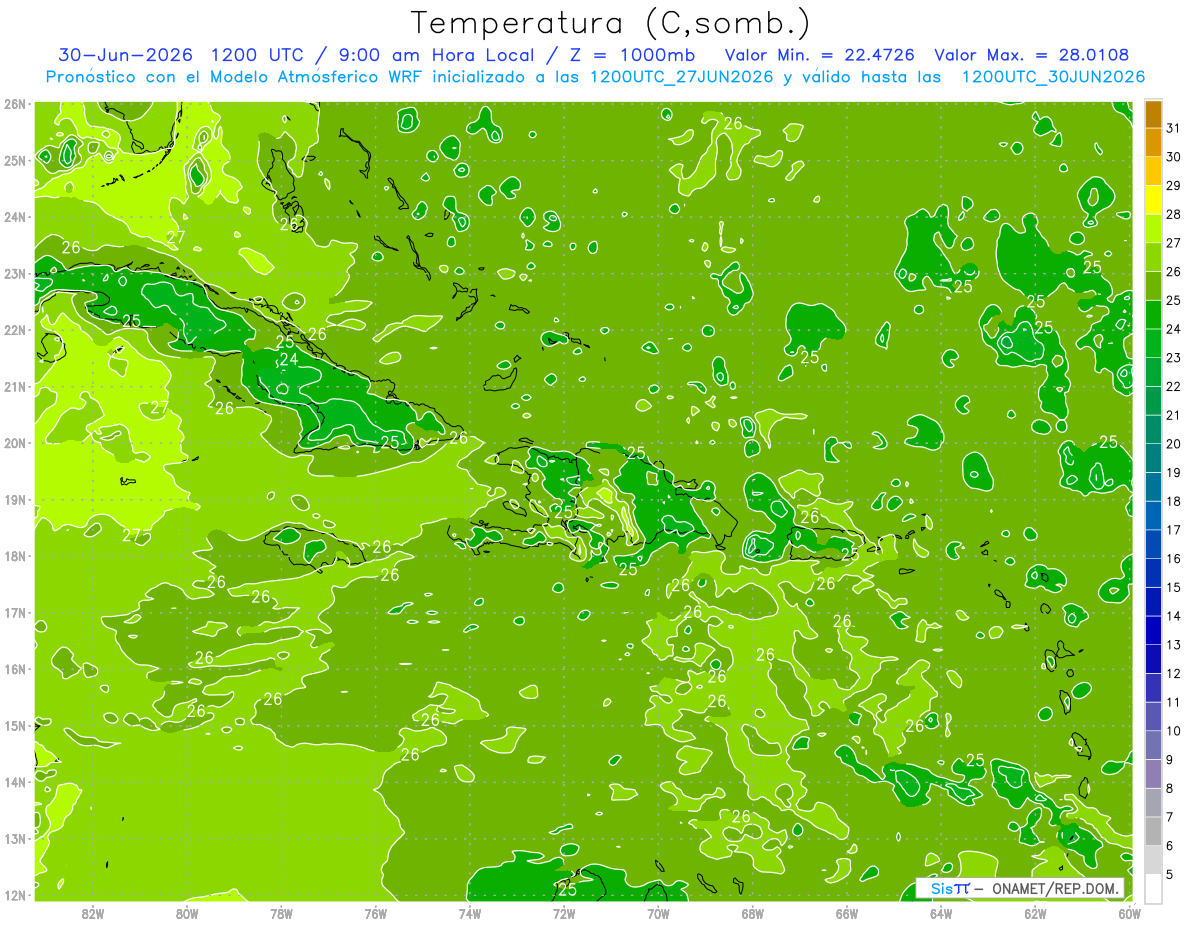The width and height of the screenshot is (1200, 927).
Task: Click the 60W longitude axis label
Action: (1130, 913)
